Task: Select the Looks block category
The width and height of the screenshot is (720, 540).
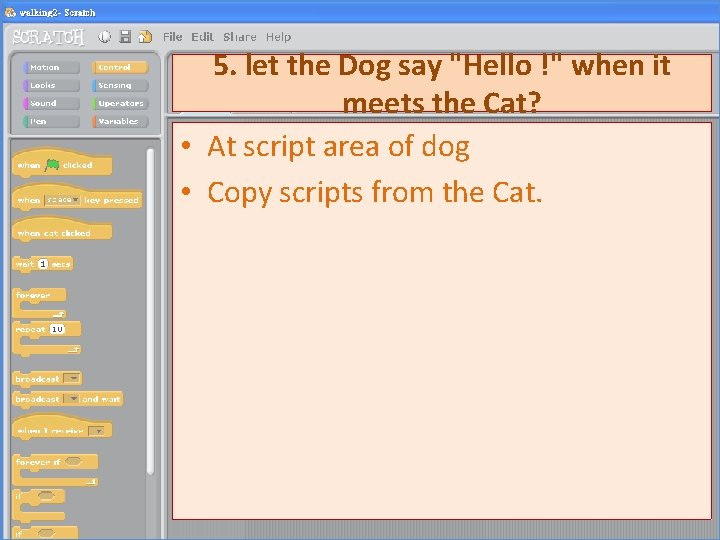Action: tap(51, 85)
